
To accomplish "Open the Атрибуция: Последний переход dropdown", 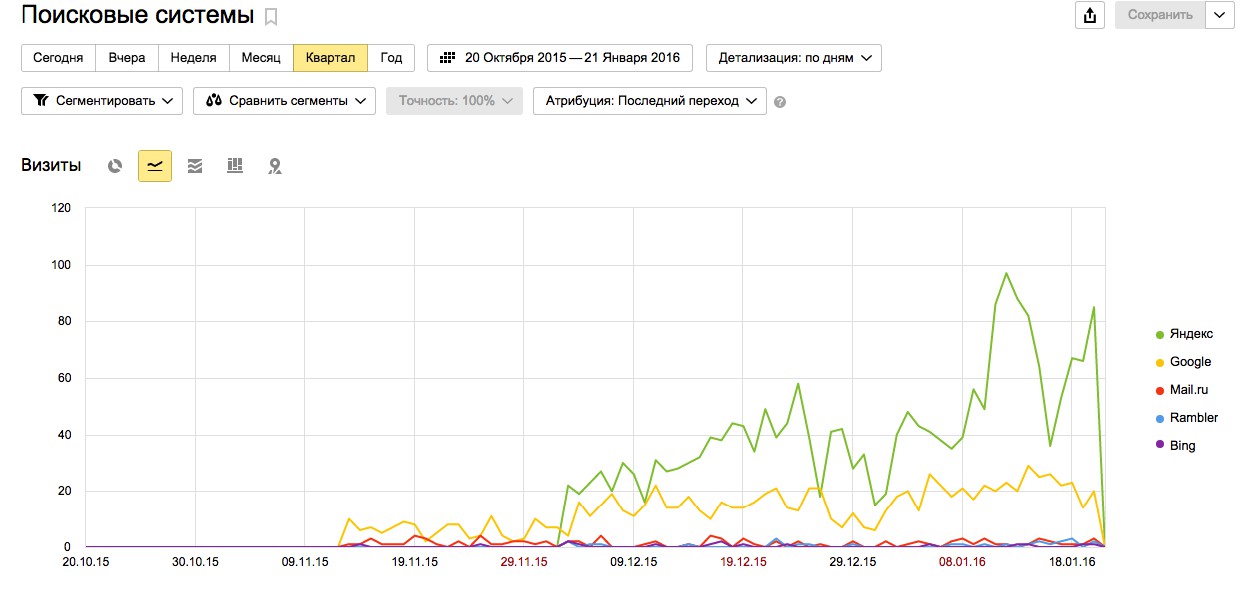I will click(650, 101).
